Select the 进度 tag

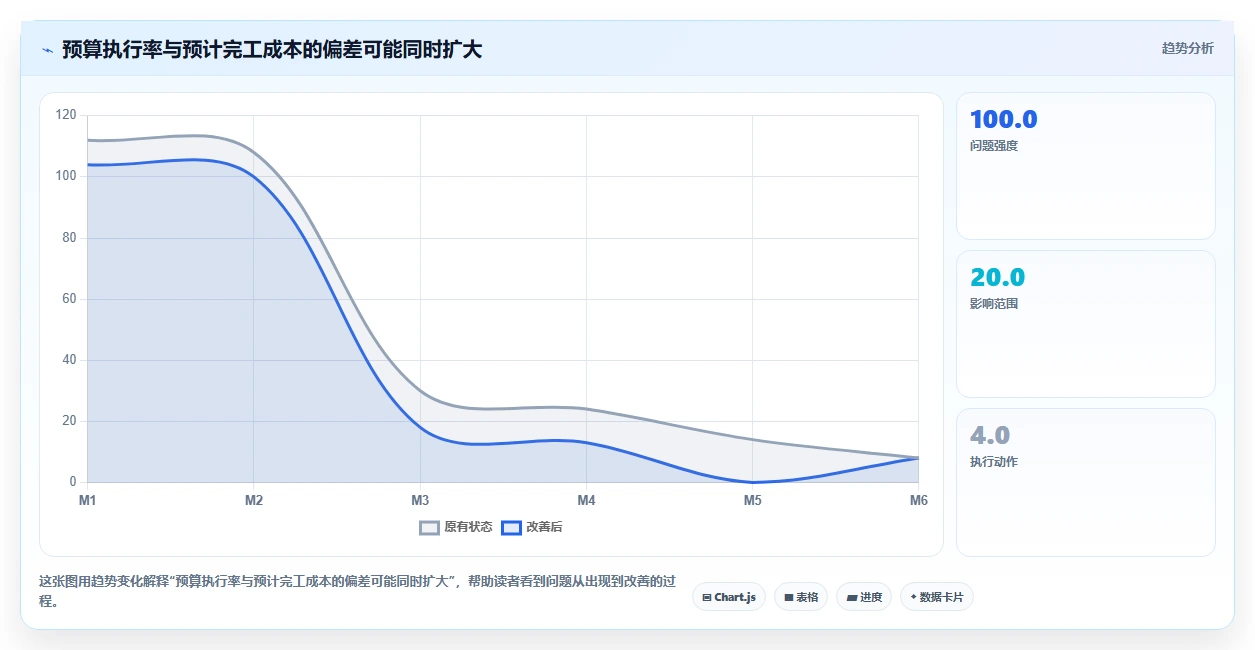pyautogui.click(x=864, y=597)
